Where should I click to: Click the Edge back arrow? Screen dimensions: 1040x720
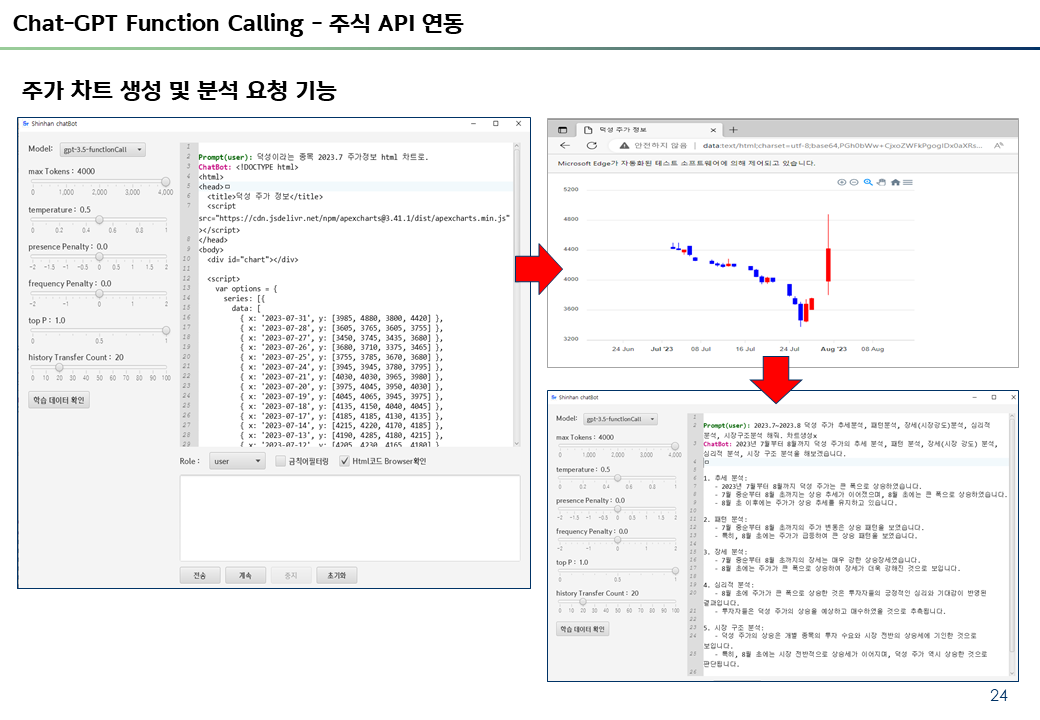coord(565,145)
